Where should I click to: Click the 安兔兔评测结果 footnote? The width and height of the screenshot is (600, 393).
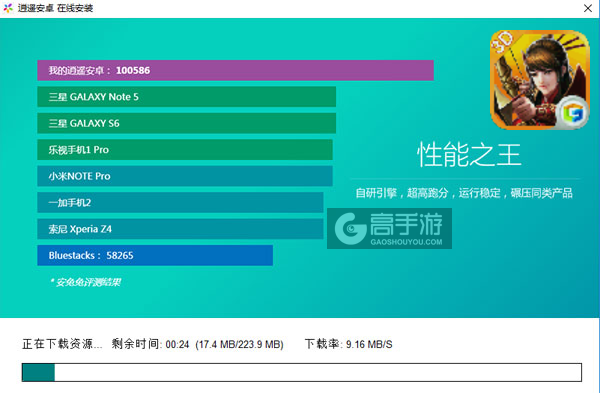[85, 282]
